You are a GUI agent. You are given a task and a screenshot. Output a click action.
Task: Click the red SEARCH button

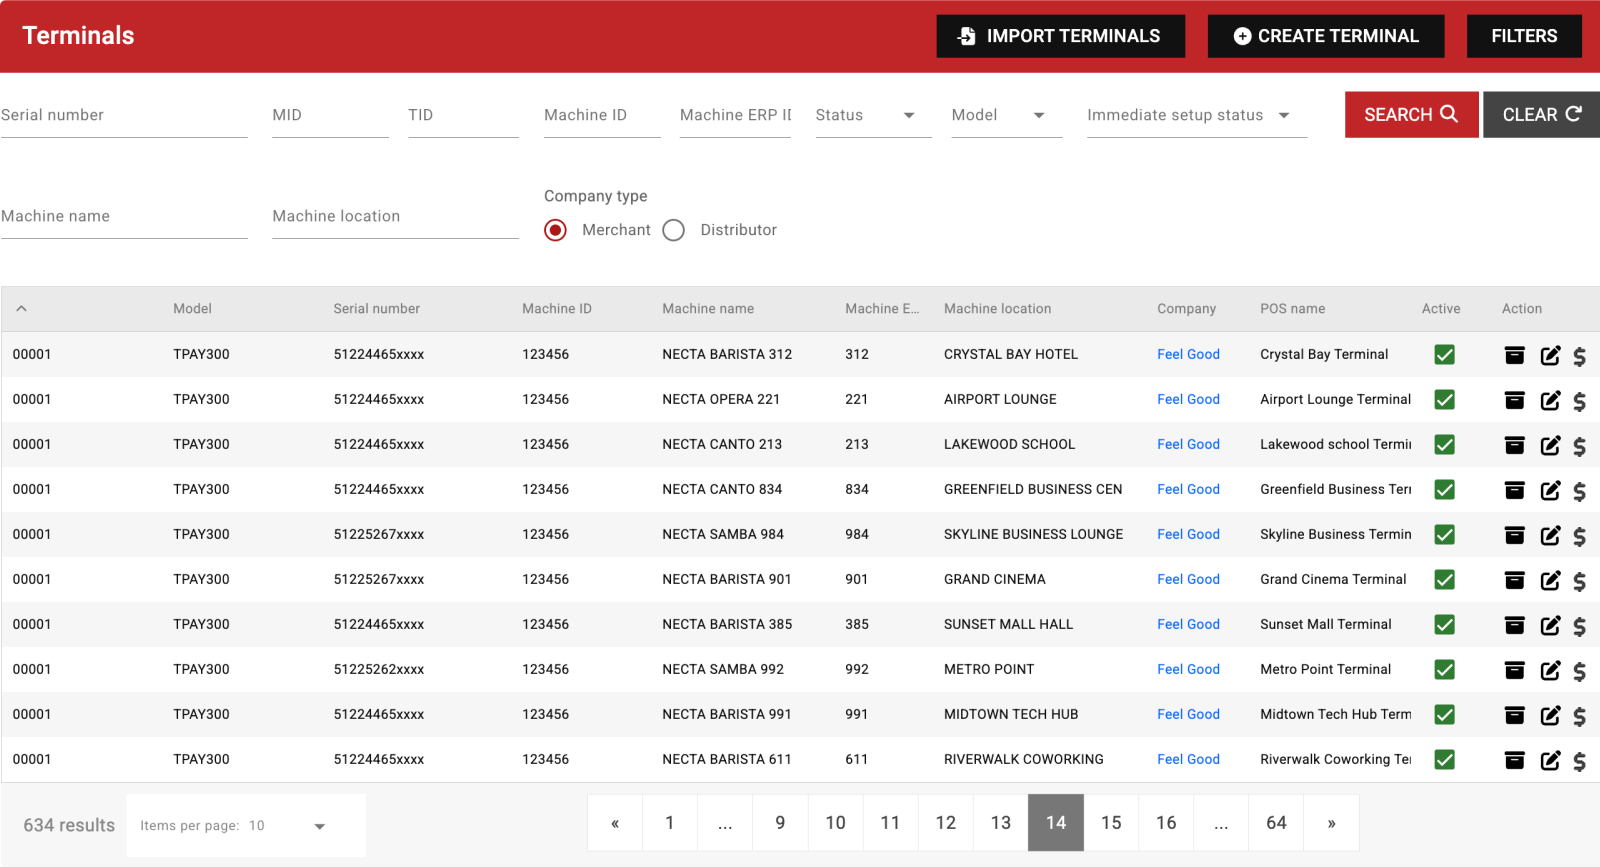[x=1411, y=115]
